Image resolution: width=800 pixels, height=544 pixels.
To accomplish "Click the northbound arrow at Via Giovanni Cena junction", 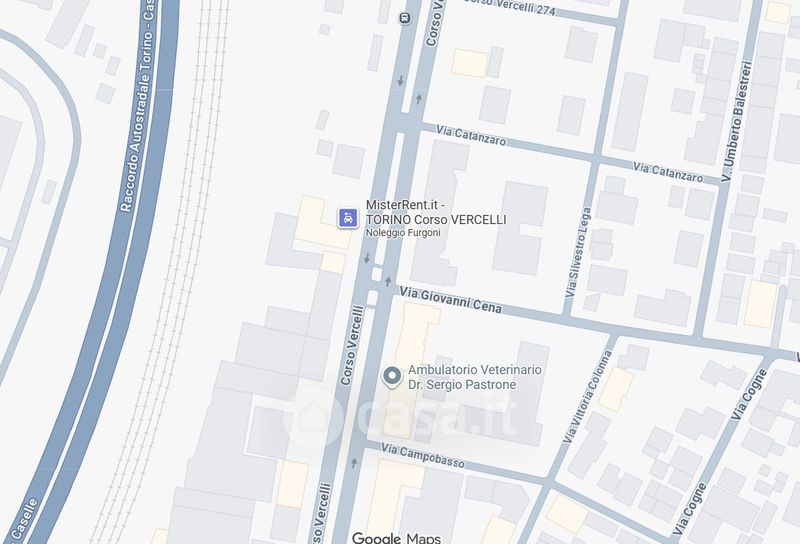I will coord(388,281).
